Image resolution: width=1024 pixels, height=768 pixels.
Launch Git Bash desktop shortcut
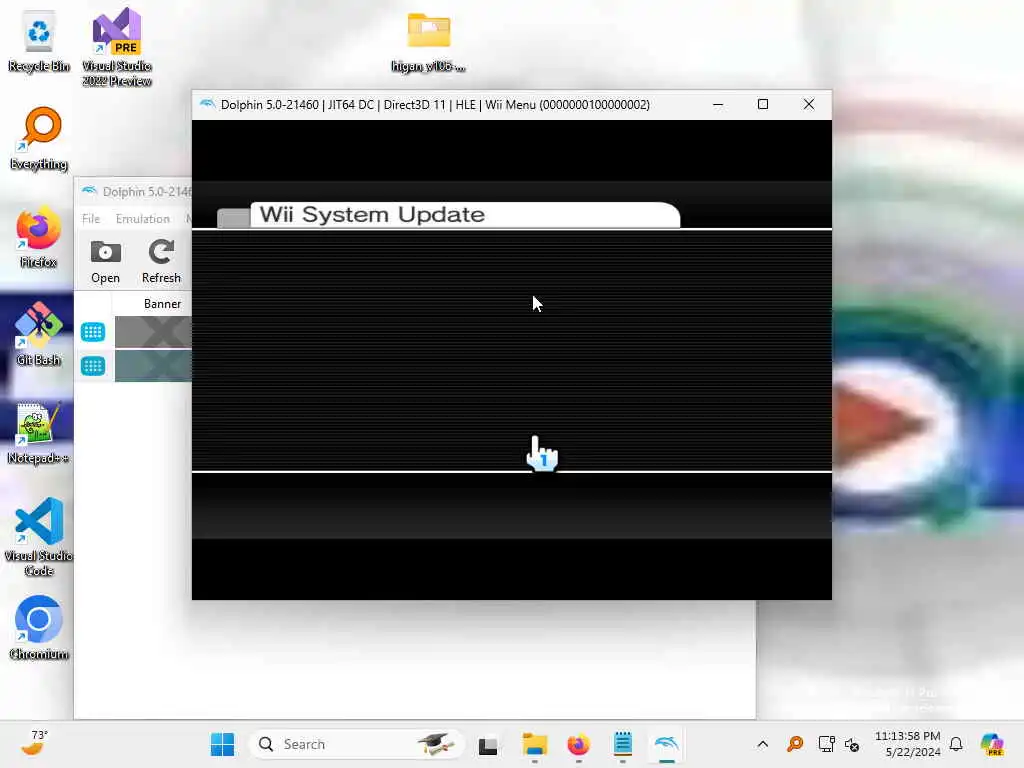tap(39, 334)
